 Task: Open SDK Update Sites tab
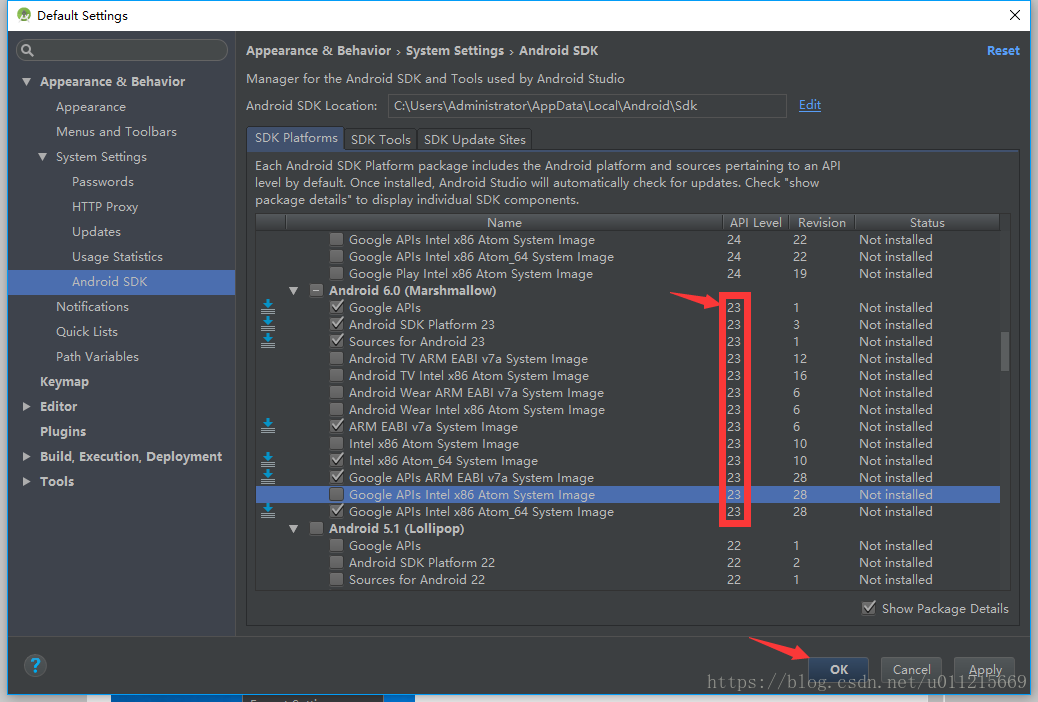[x=475, y=139]
